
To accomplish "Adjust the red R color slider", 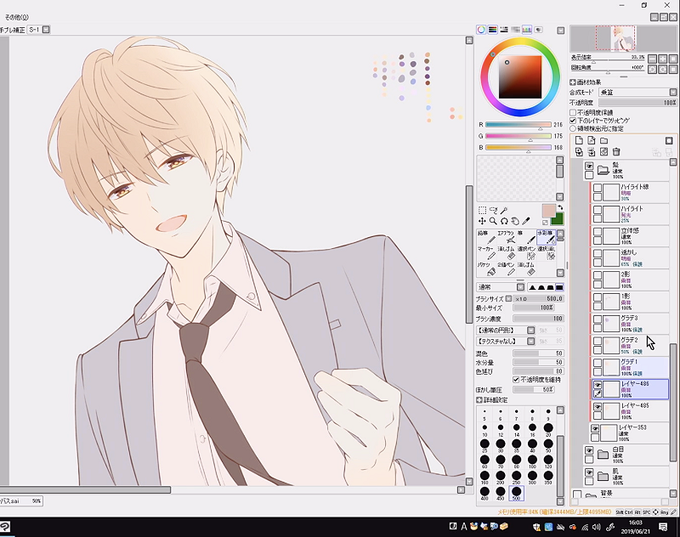I will (x=518, y=125).
